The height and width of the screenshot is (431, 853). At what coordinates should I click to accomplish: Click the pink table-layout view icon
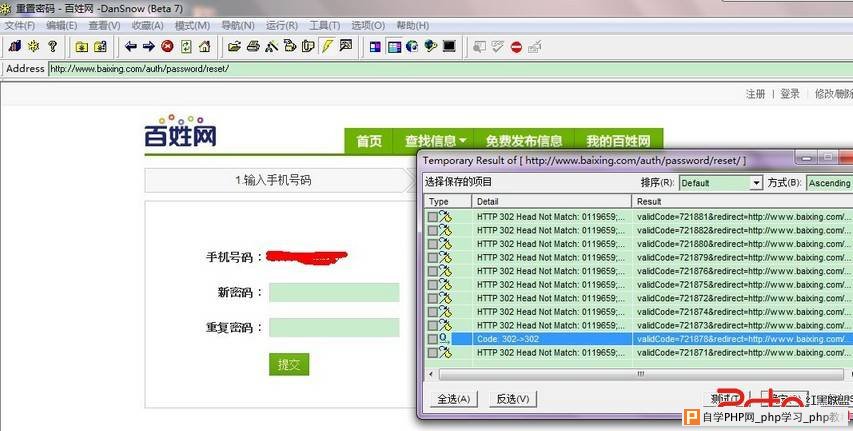(x=394, y=47)
